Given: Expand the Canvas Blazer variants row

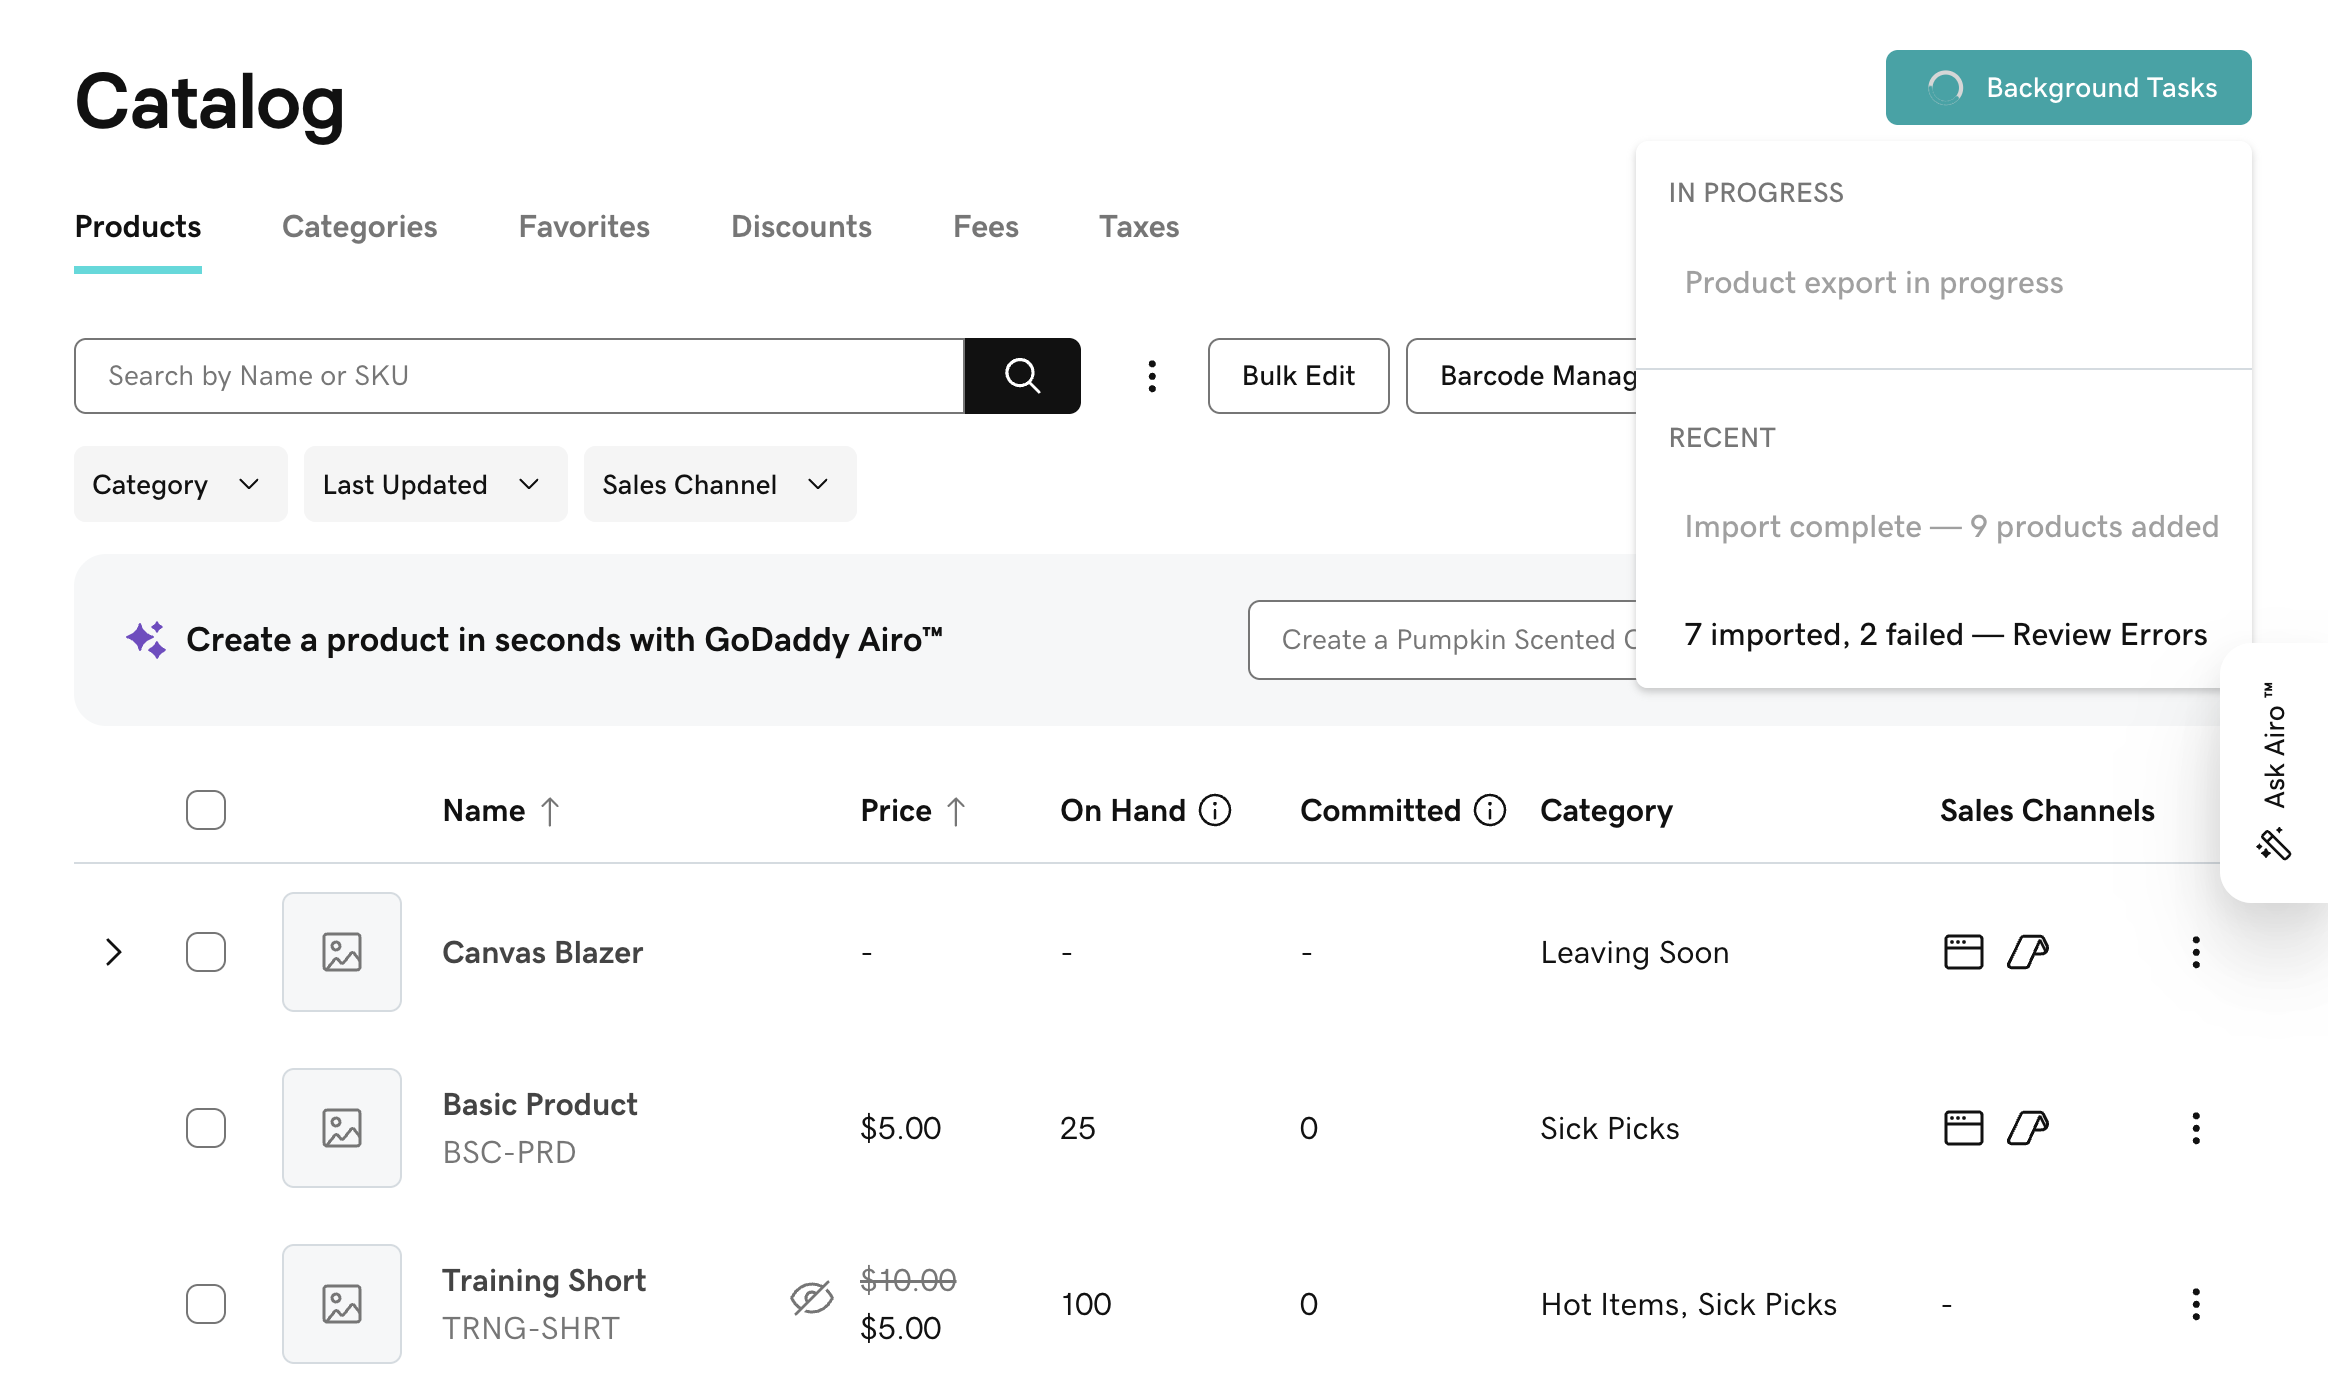Looking at the screenshot, I should click(x=114, y=952).
